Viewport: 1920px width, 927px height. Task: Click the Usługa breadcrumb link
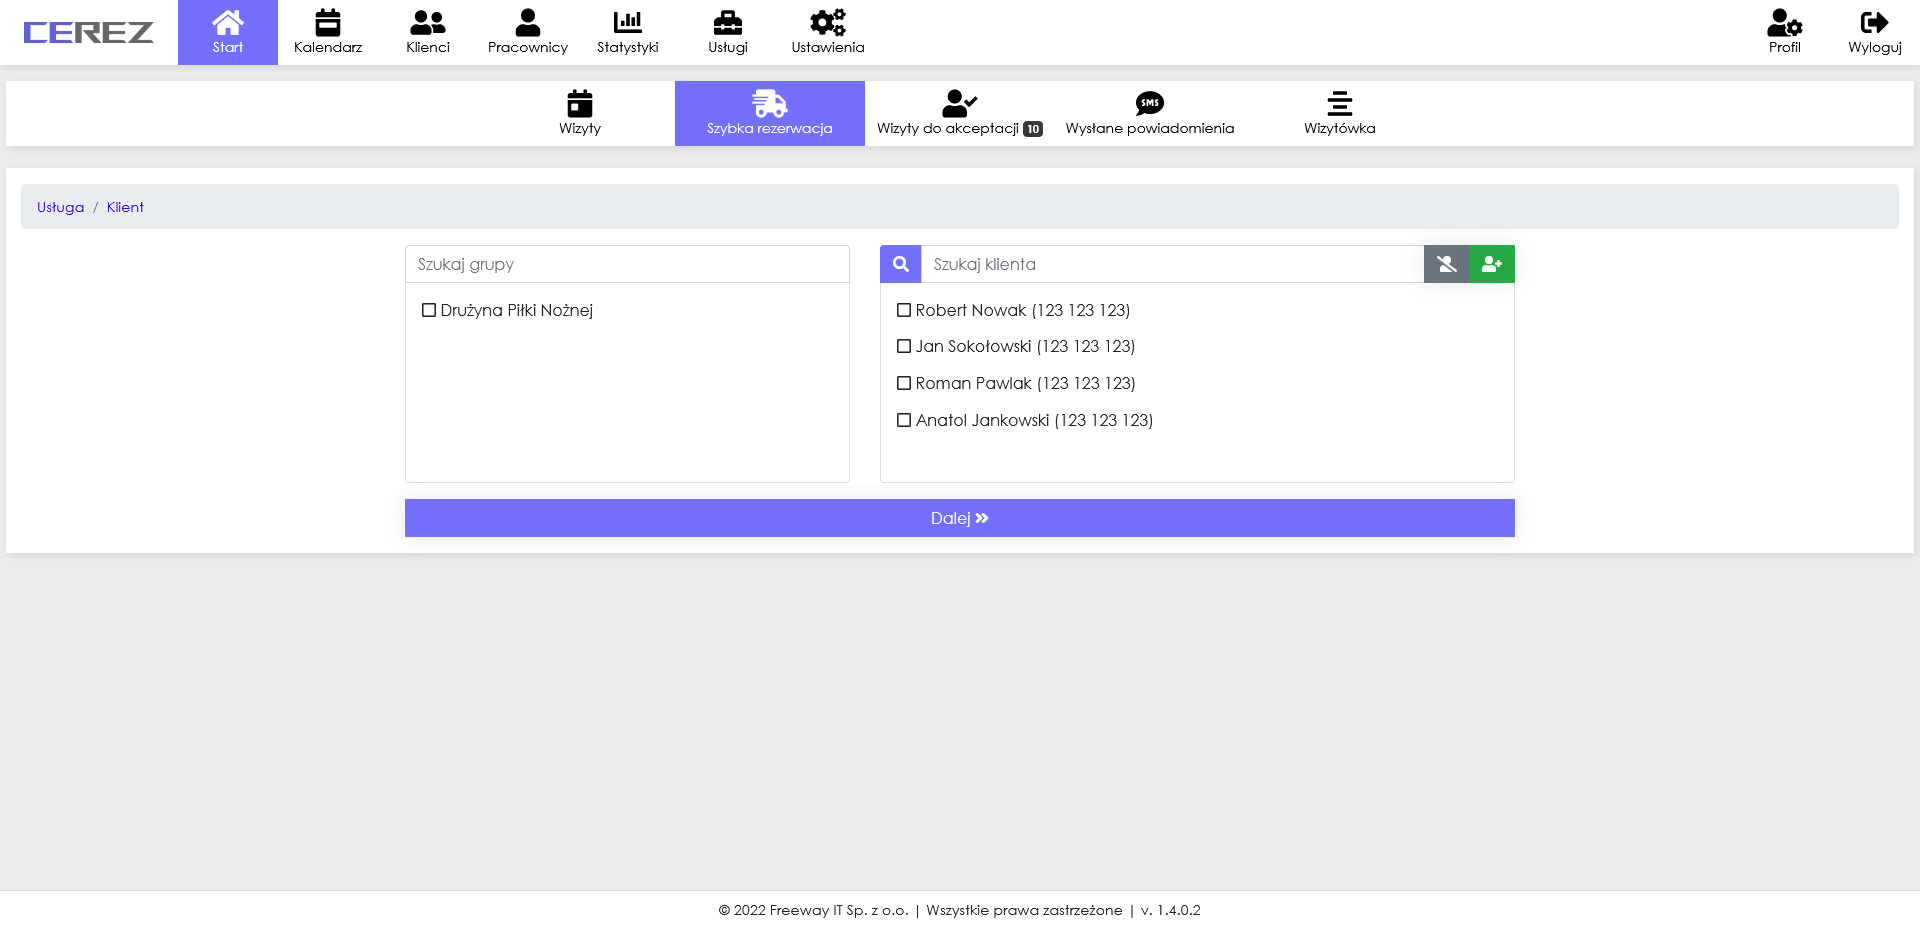60,207
